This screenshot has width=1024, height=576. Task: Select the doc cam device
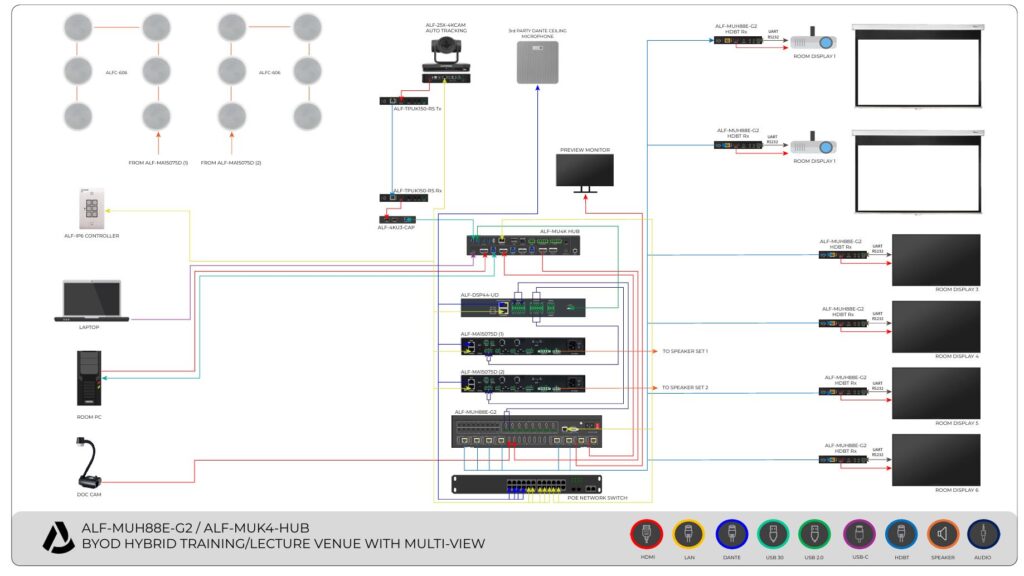89,463
